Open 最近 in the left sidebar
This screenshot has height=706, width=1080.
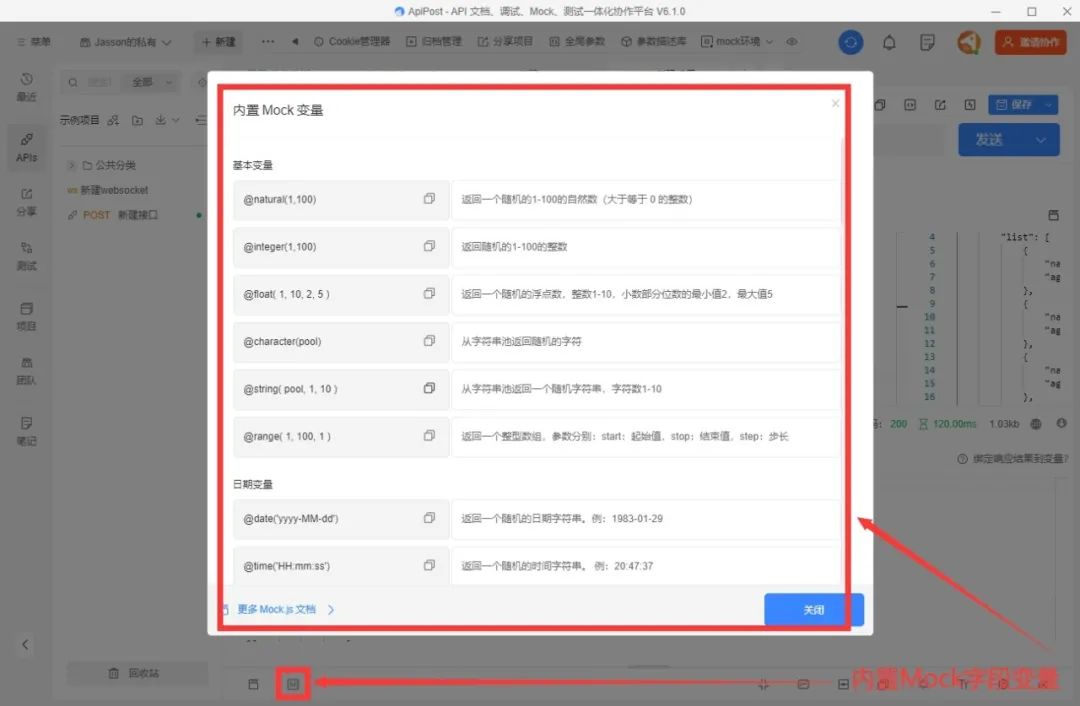(26, 87)
